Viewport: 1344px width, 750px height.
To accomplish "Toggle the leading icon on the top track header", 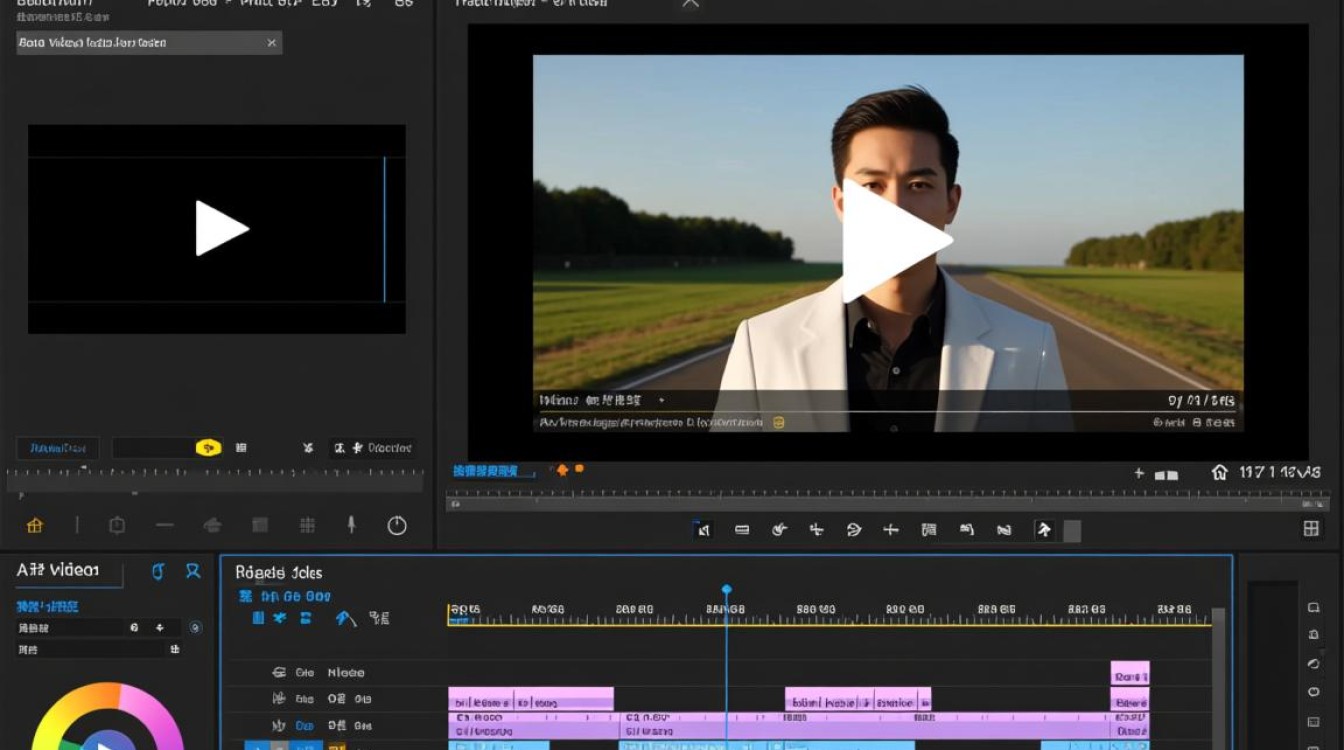I will point(280,673).
